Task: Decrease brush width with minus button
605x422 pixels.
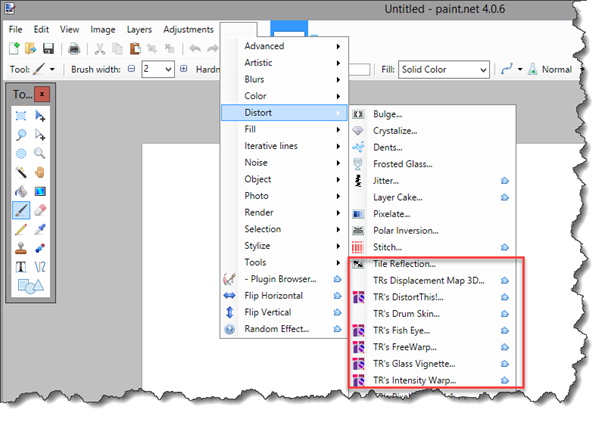Action: point(132,69)
